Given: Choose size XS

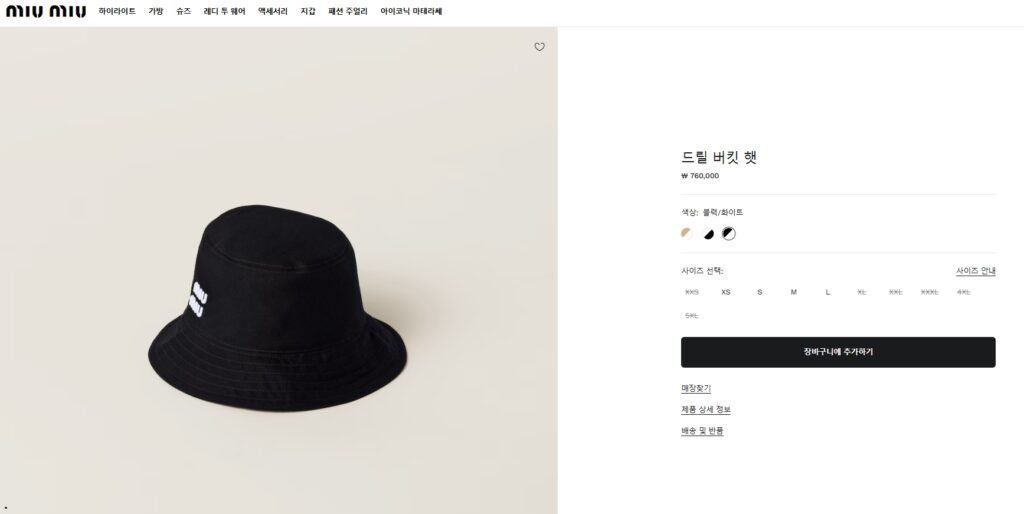Looking at the screenshot, I should (726, 292).
